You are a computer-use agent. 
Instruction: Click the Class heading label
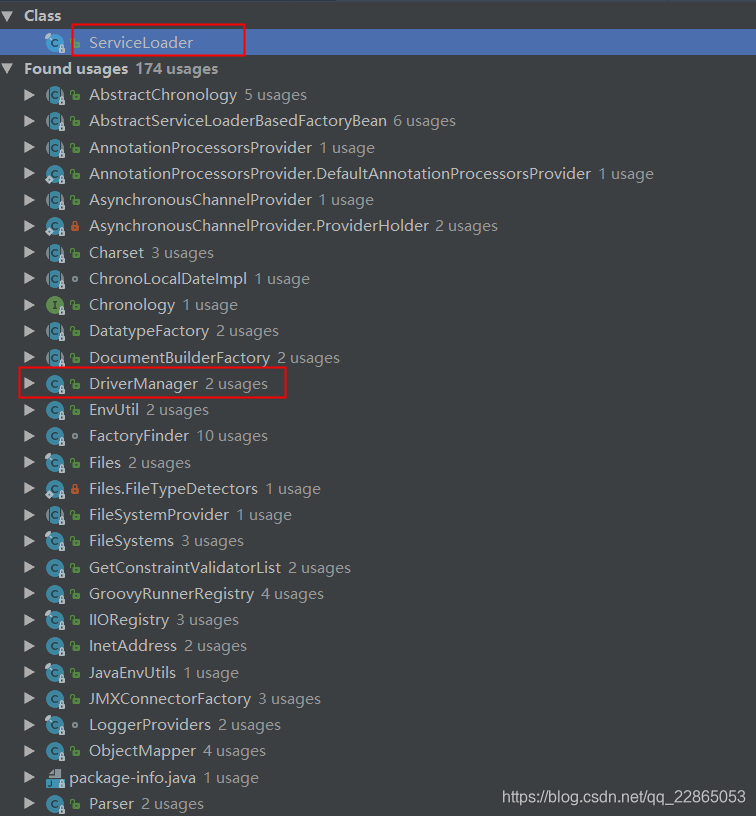click(x=43, y=16)
